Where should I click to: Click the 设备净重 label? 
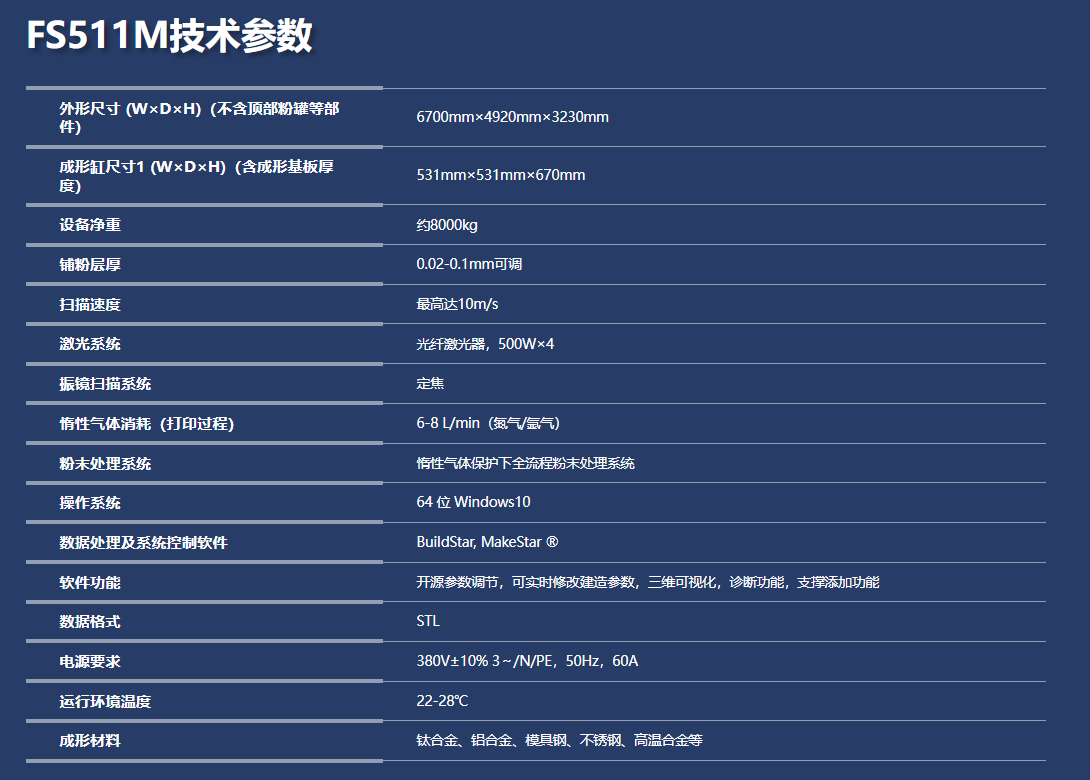click(x=90, y=225)
